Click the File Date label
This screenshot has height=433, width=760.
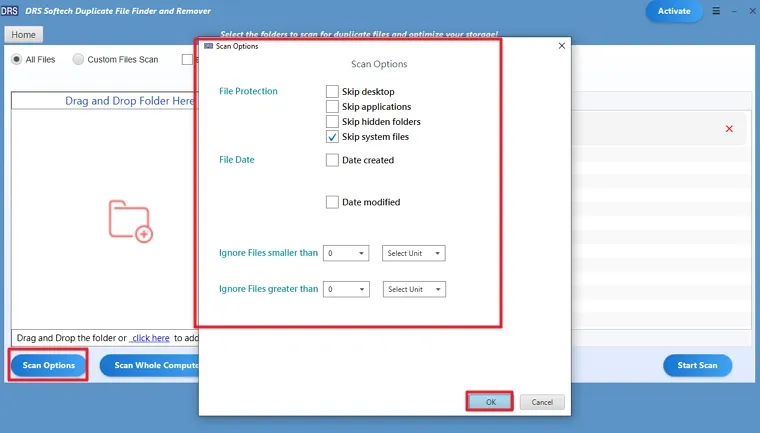[x=237, y=160]
